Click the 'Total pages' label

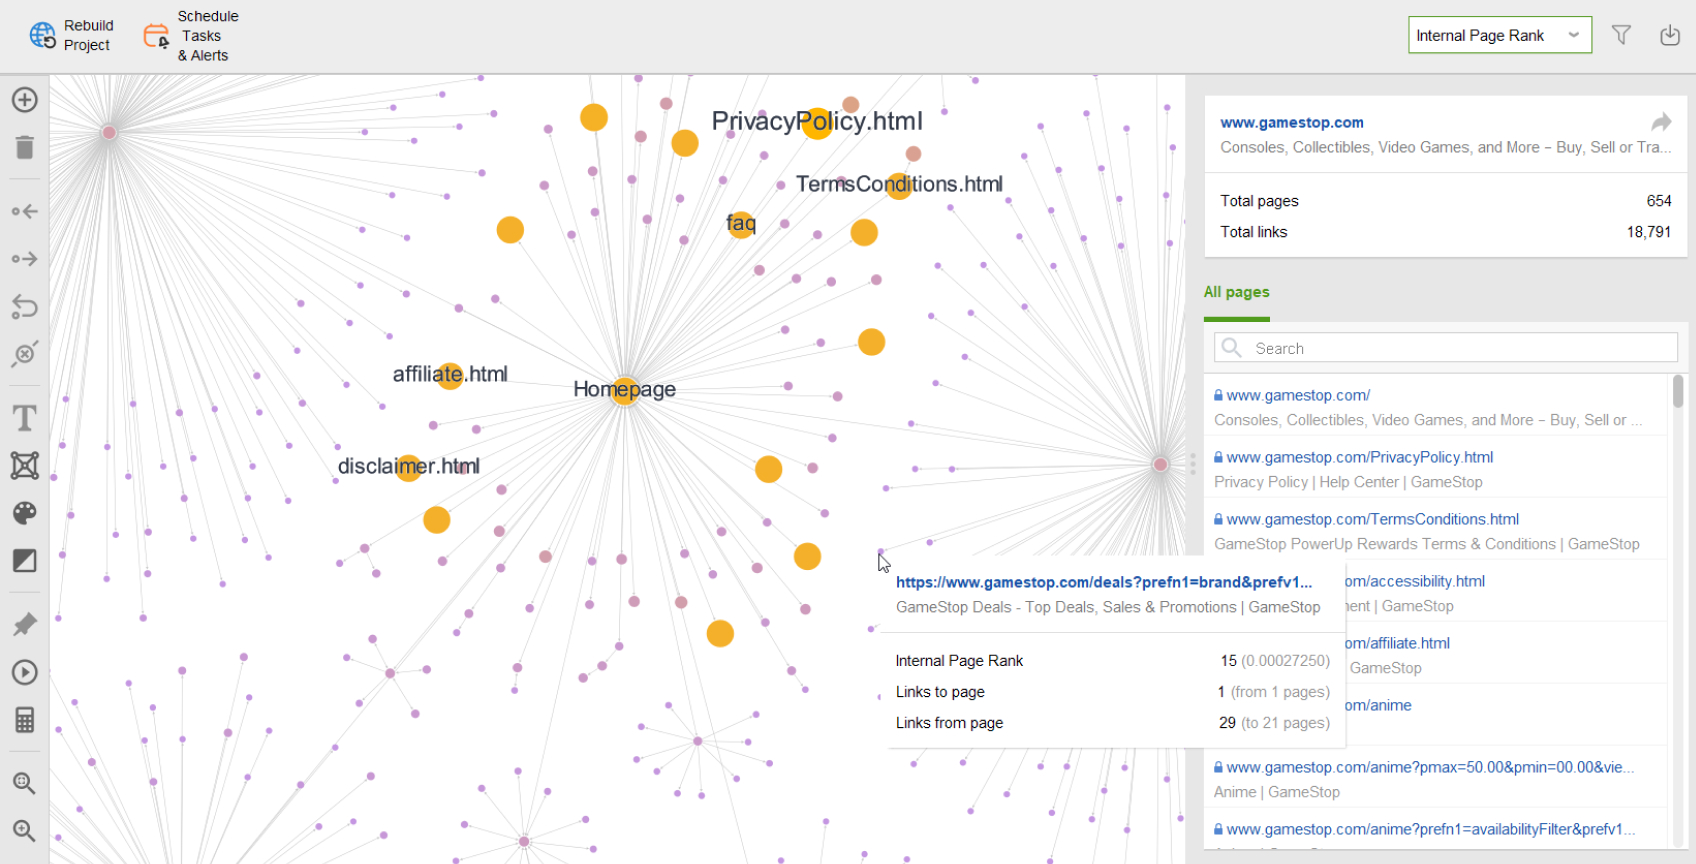tap(1259, 201)
